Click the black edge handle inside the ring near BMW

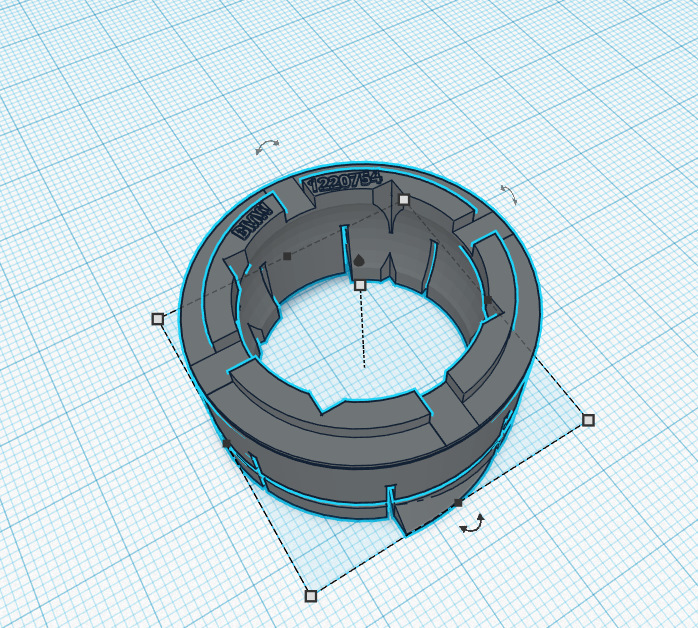(x=287, y=256)
